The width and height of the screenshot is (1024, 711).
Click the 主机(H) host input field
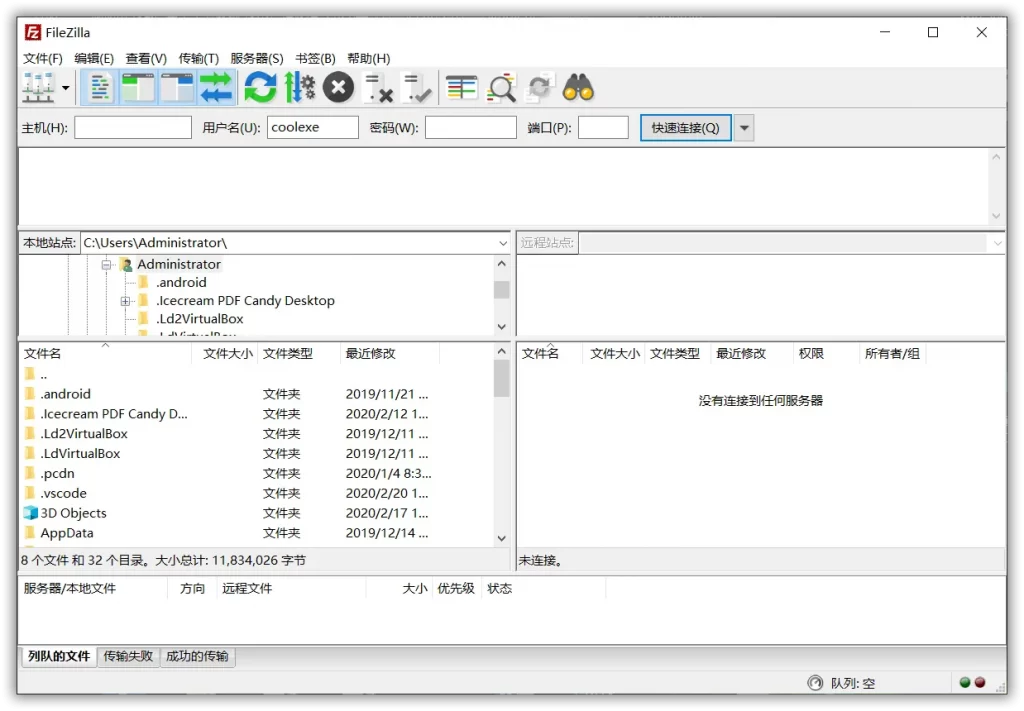tap(133, 127)
